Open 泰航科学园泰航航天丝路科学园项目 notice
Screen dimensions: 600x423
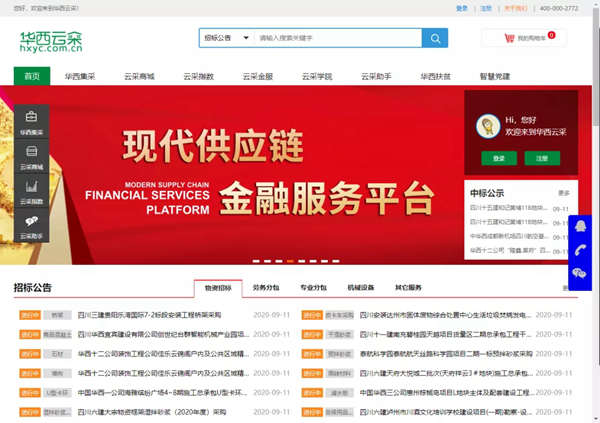point(446,354)
